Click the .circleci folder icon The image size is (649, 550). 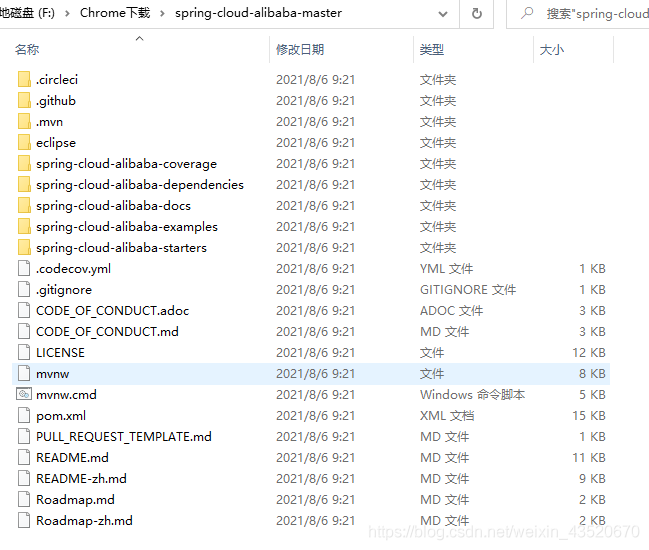24,79
